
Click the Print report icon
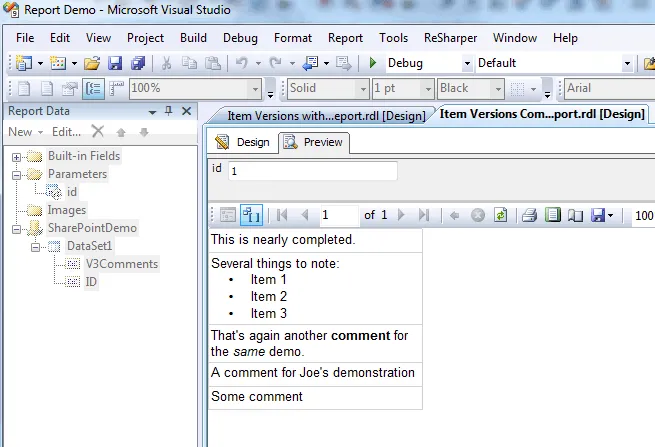point(529,215)
